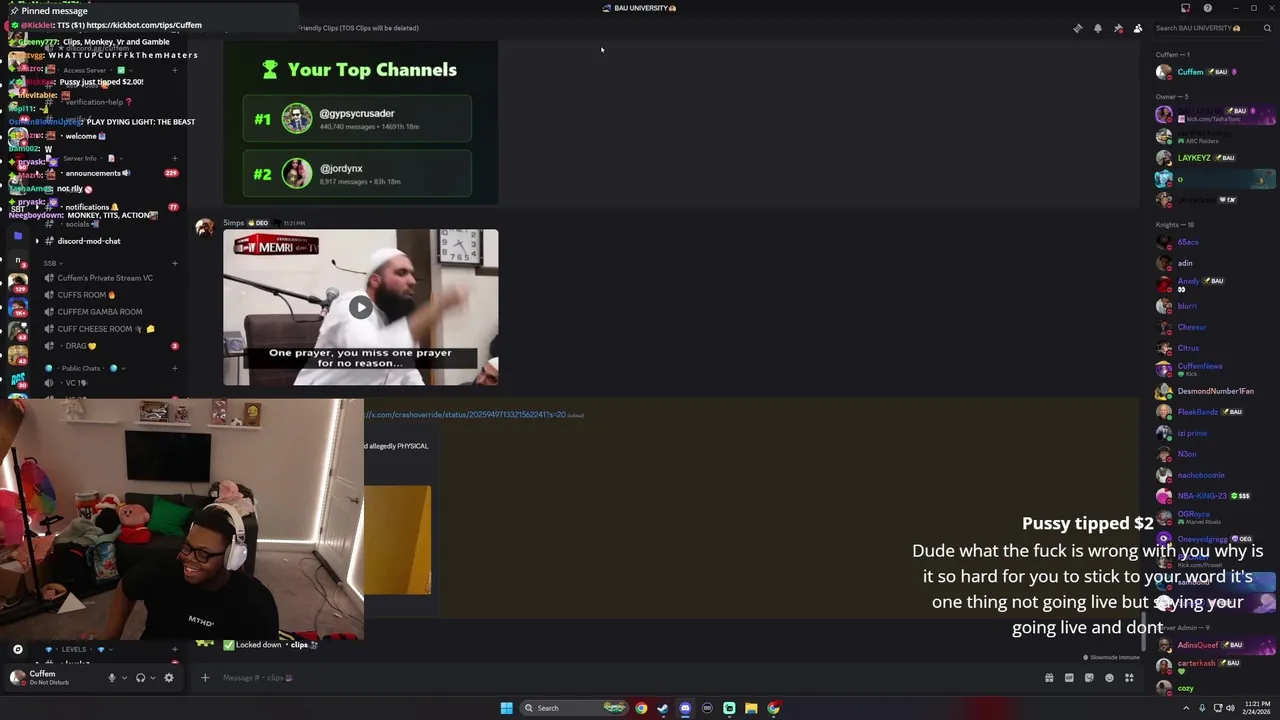Add channel to SSB category

point(175,263)
